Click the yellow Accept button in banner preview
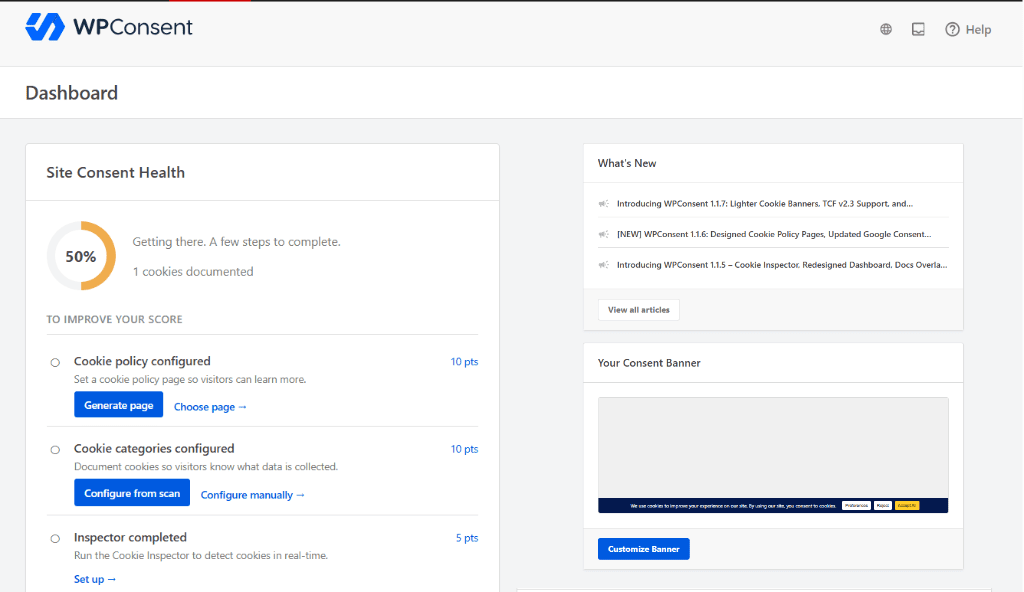Viewport: 1024px width, 592px height. [x=906, y=506]
